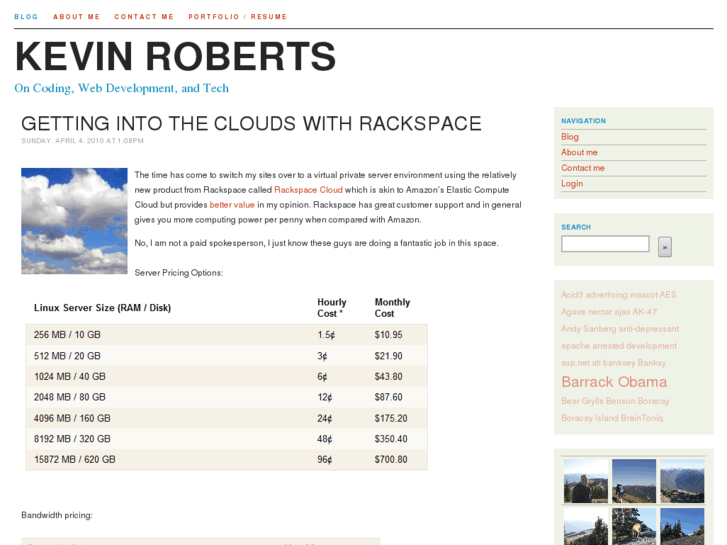Open Login in the sidebar navigation
Viewport: 727px width, 545px height.
[x=572, y=184]
